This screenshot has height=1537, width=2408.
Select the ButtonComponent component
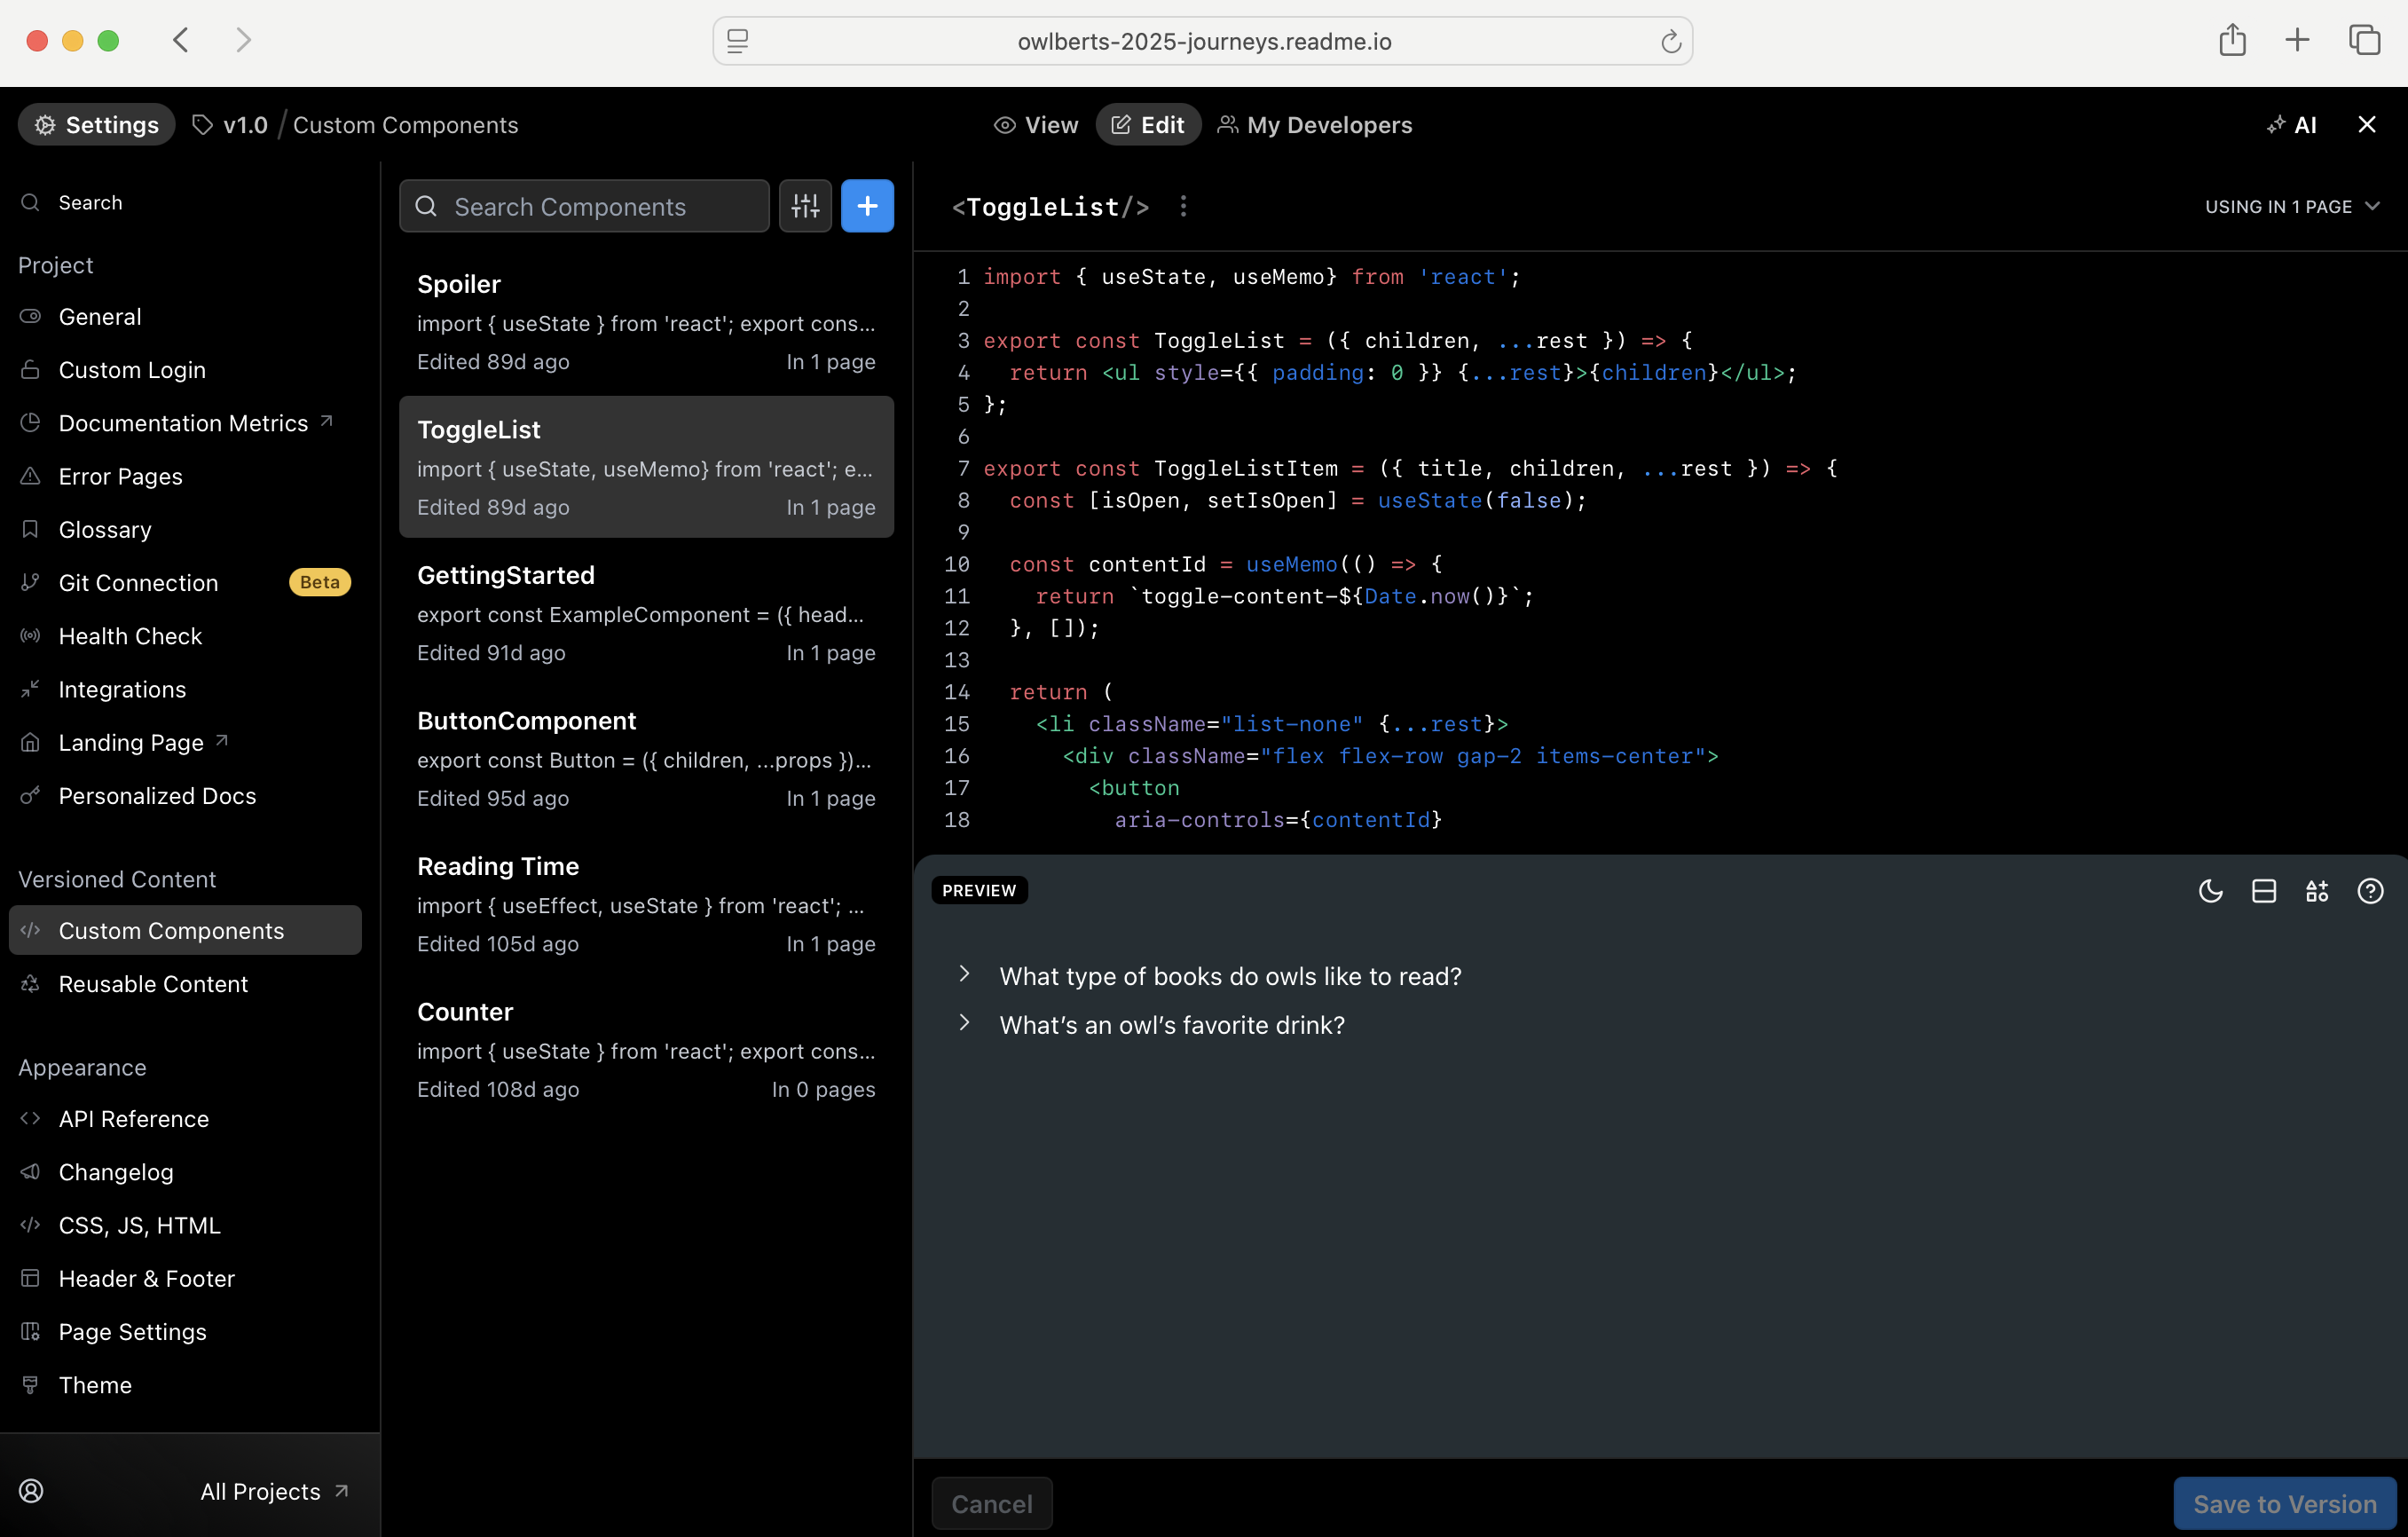click(646, 758)
